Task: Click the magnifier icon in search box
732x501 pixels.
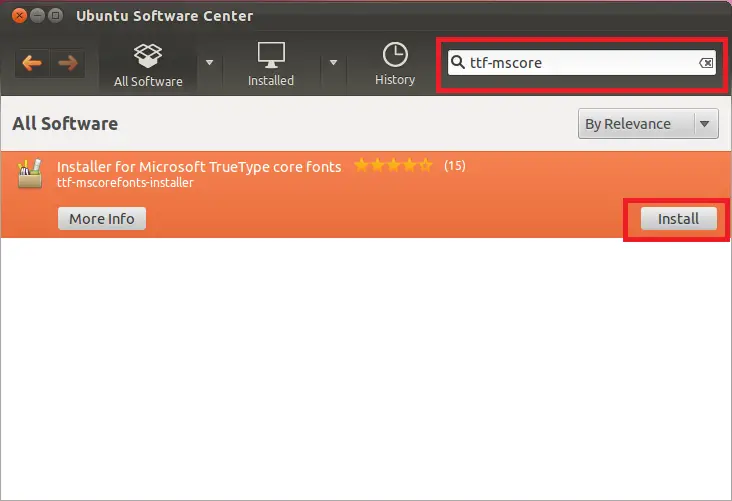Action: [458, 62]
